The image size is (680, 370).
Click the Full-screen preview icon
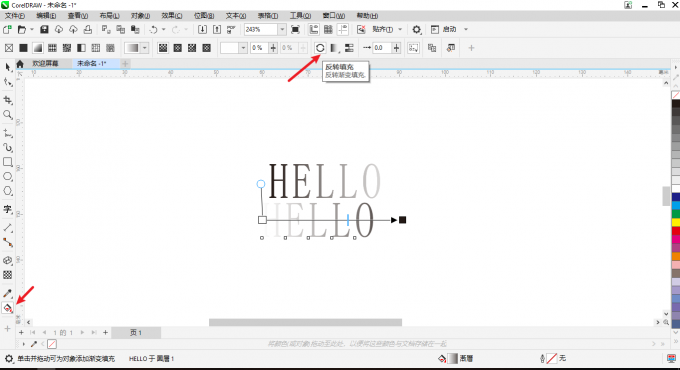(295, 29)
